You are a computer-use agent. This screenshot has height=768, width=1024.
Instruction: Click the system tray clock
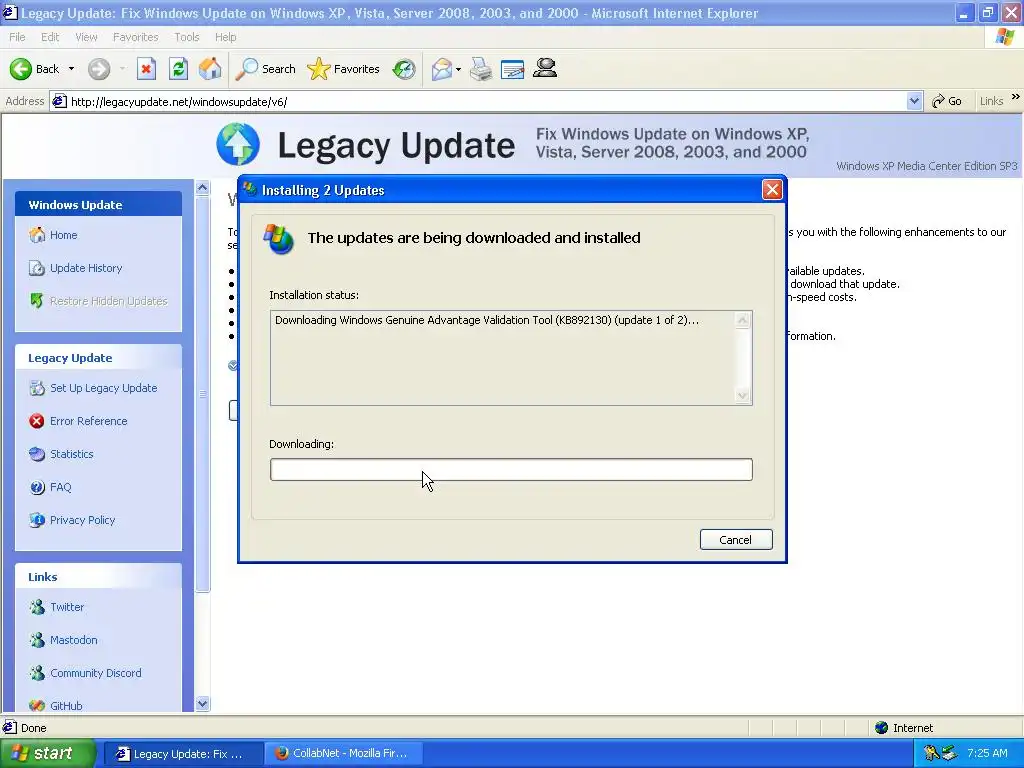[x=987, y=753]
